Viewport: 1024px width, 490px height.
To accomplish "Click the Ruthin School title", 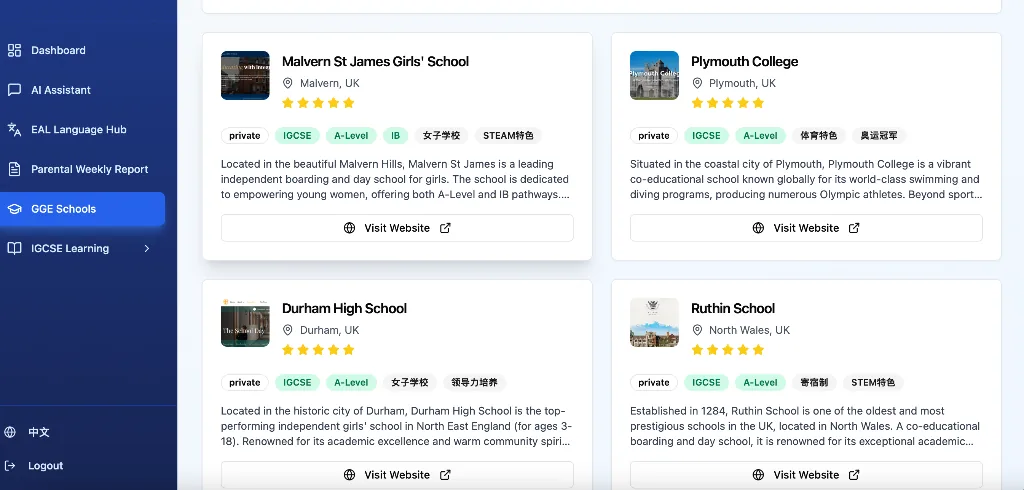I will (733, 308).
